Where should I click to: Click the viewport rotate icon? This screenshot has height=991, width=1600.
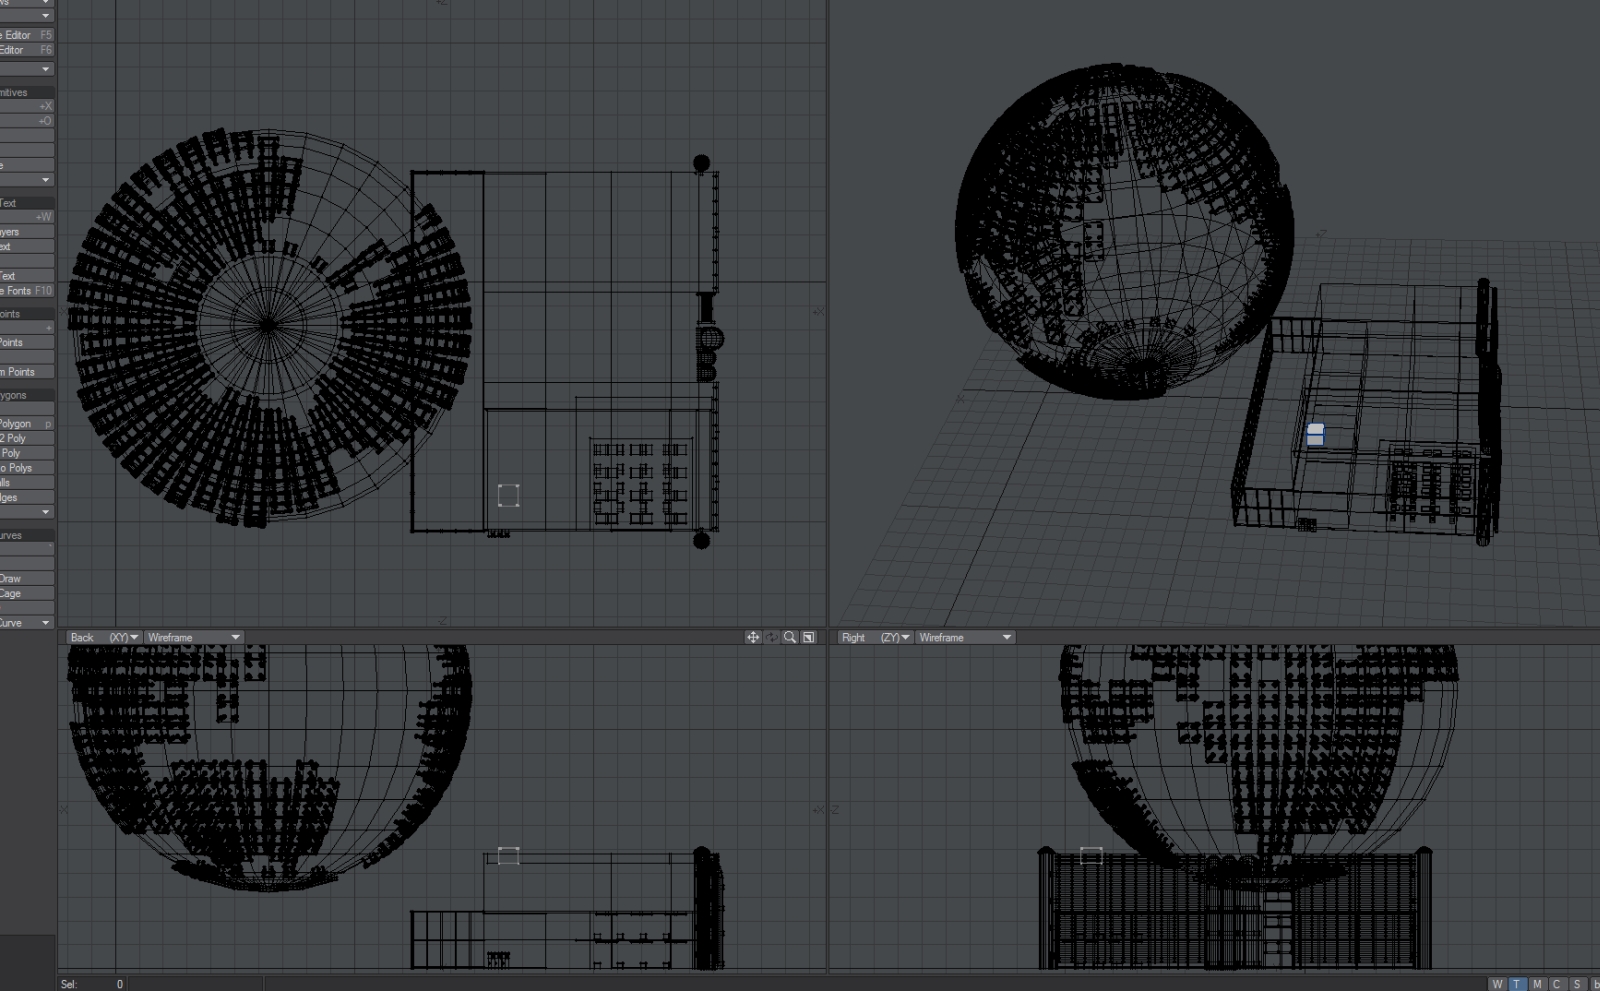771,637
